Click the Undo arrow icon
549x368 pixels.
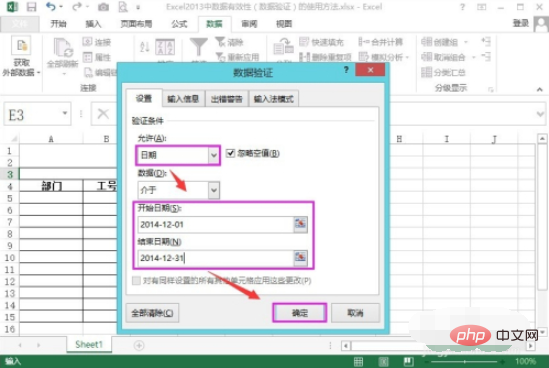(x=51, y=6)
